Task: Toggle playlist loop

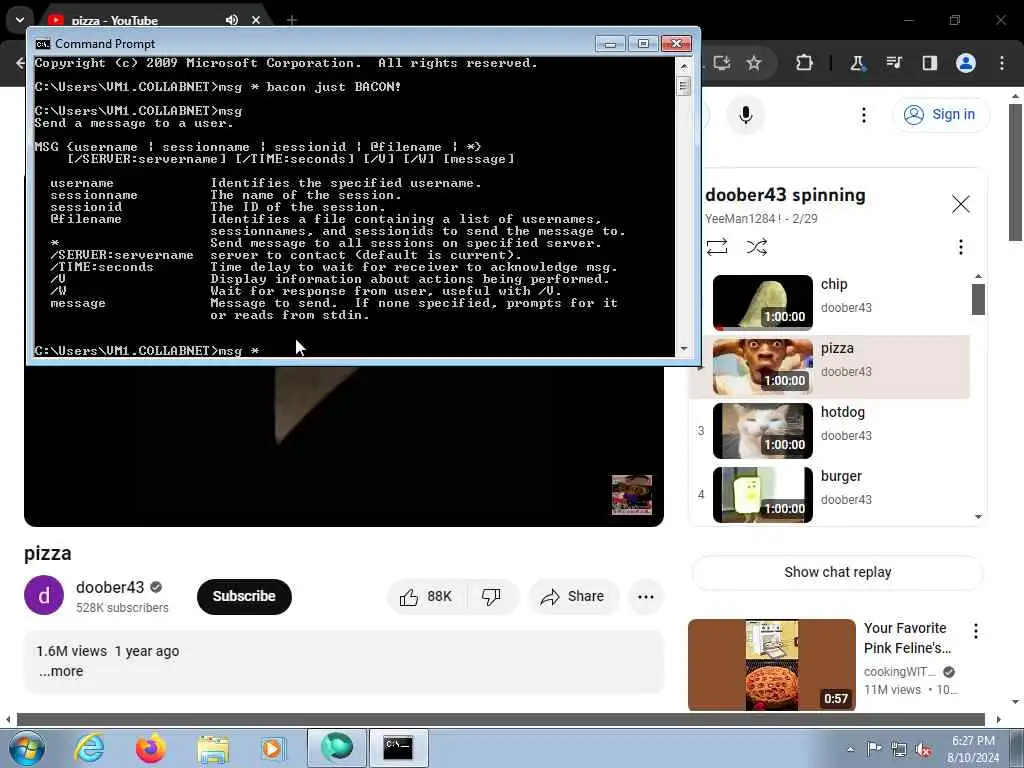Action: (716, 247)
